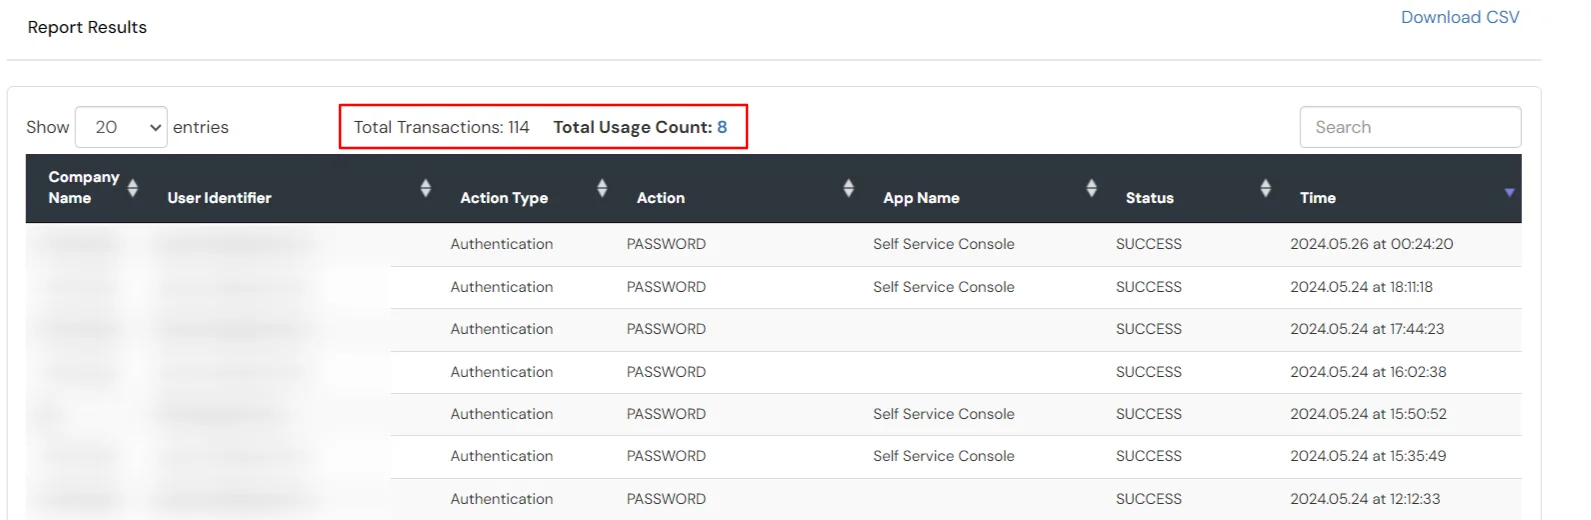This screenshot has width=1591, height=520.
Task: Sort by Company Name column arrows
Action: (132, 188)
